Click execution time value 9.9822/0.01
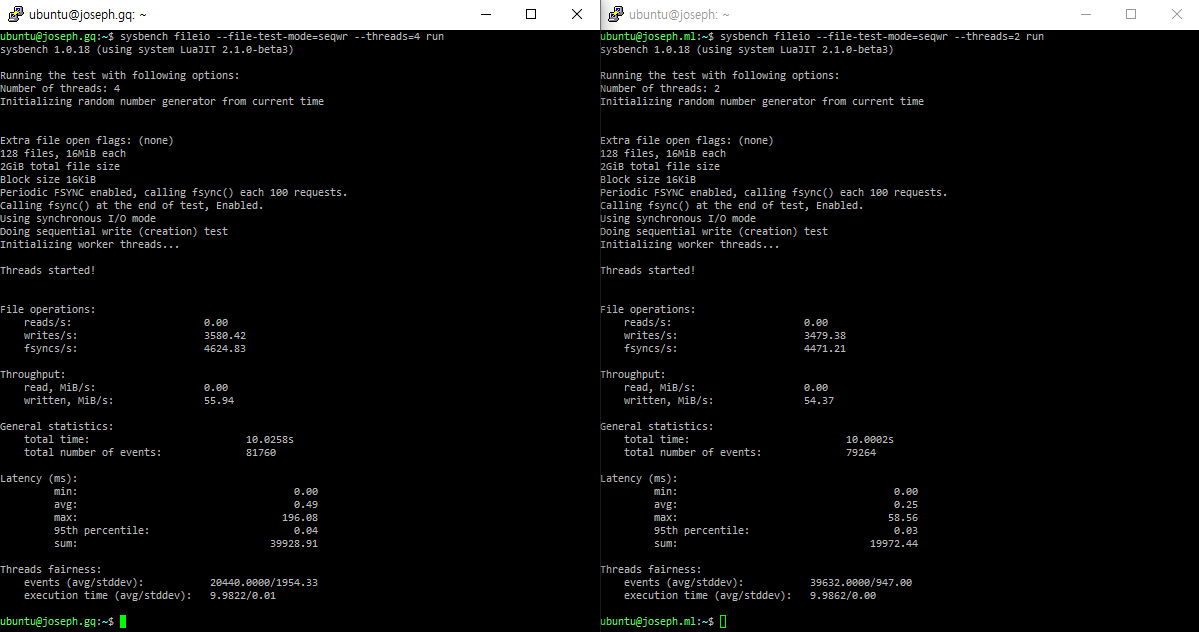1199x632 pixels. tap(243, 595)
